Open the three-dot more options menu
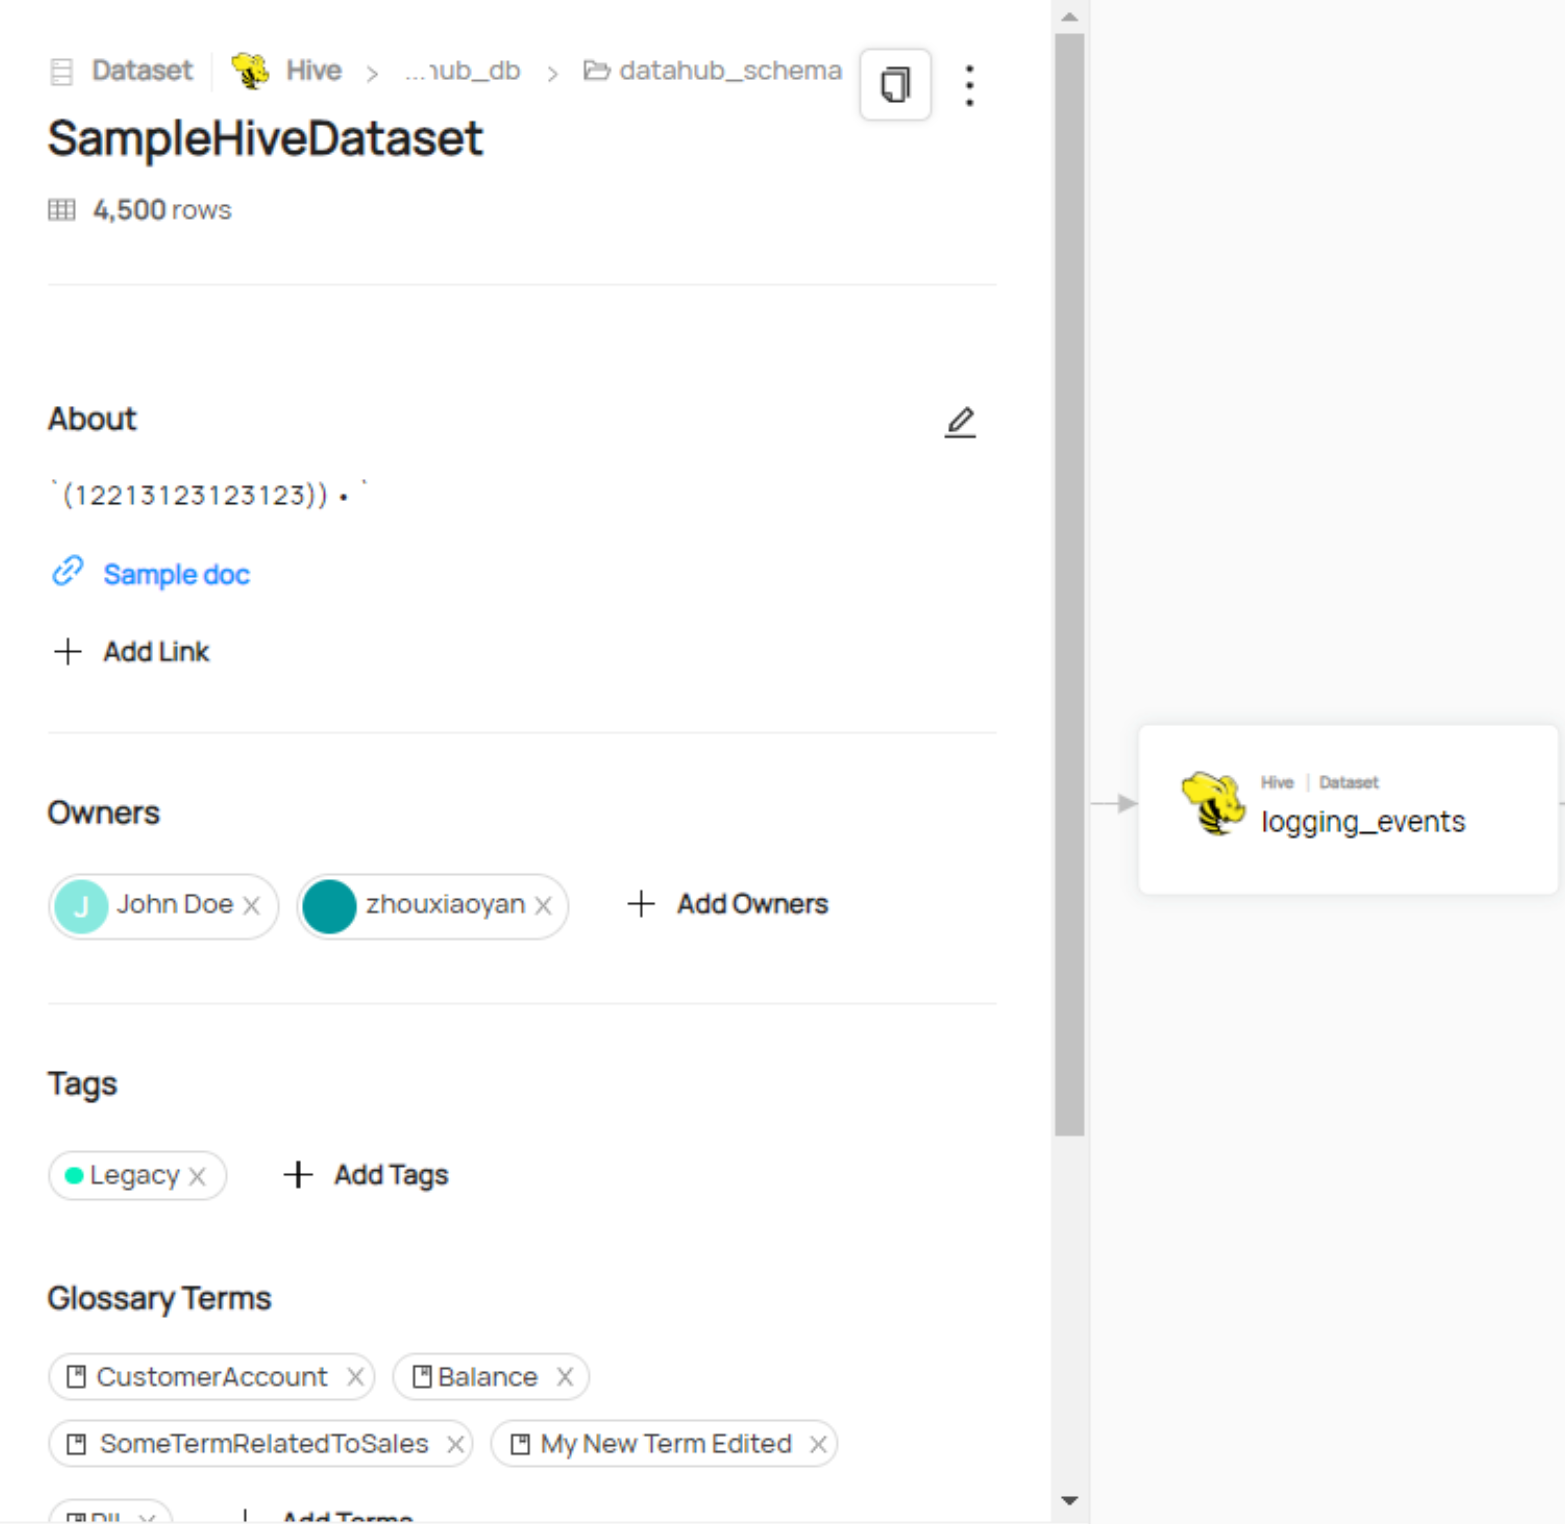 tap(969, 86)
